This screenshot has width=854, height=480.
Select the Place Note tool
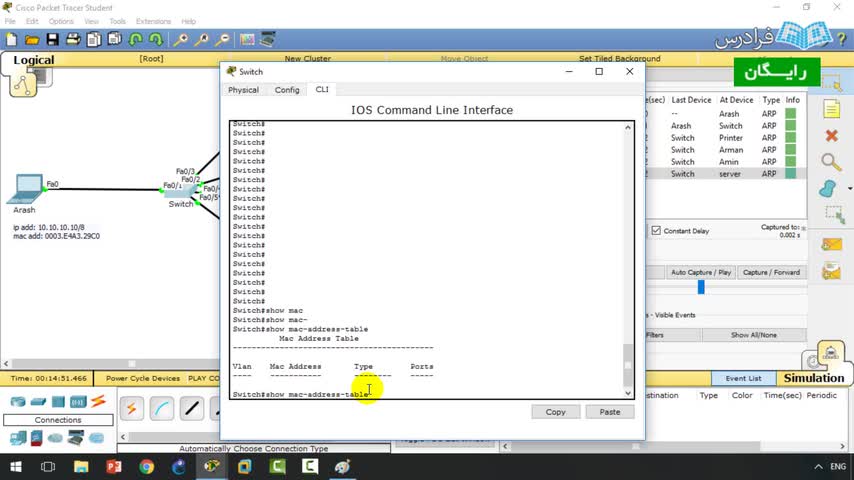coord(832,109)
